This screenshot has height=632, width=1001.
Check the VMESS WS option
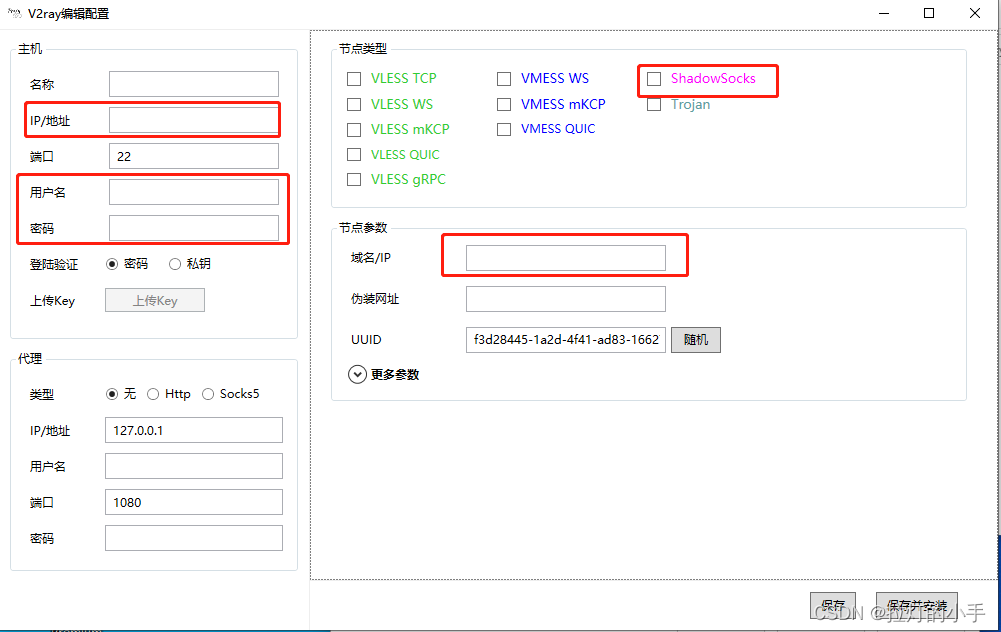(x=504, y=79)
